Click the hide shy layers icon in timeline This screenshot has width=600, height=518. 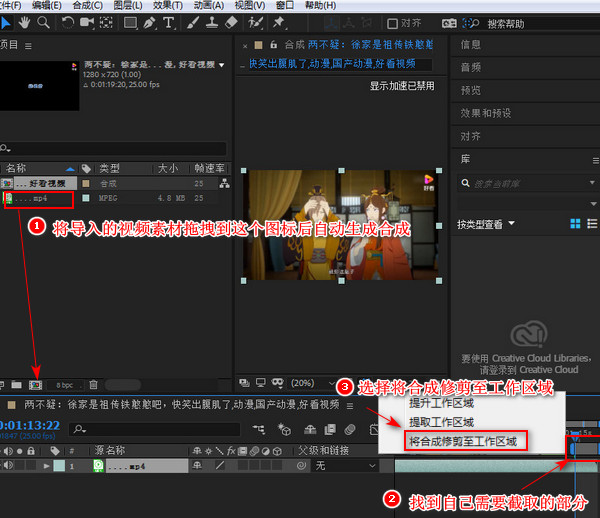[x=310, y=430]
